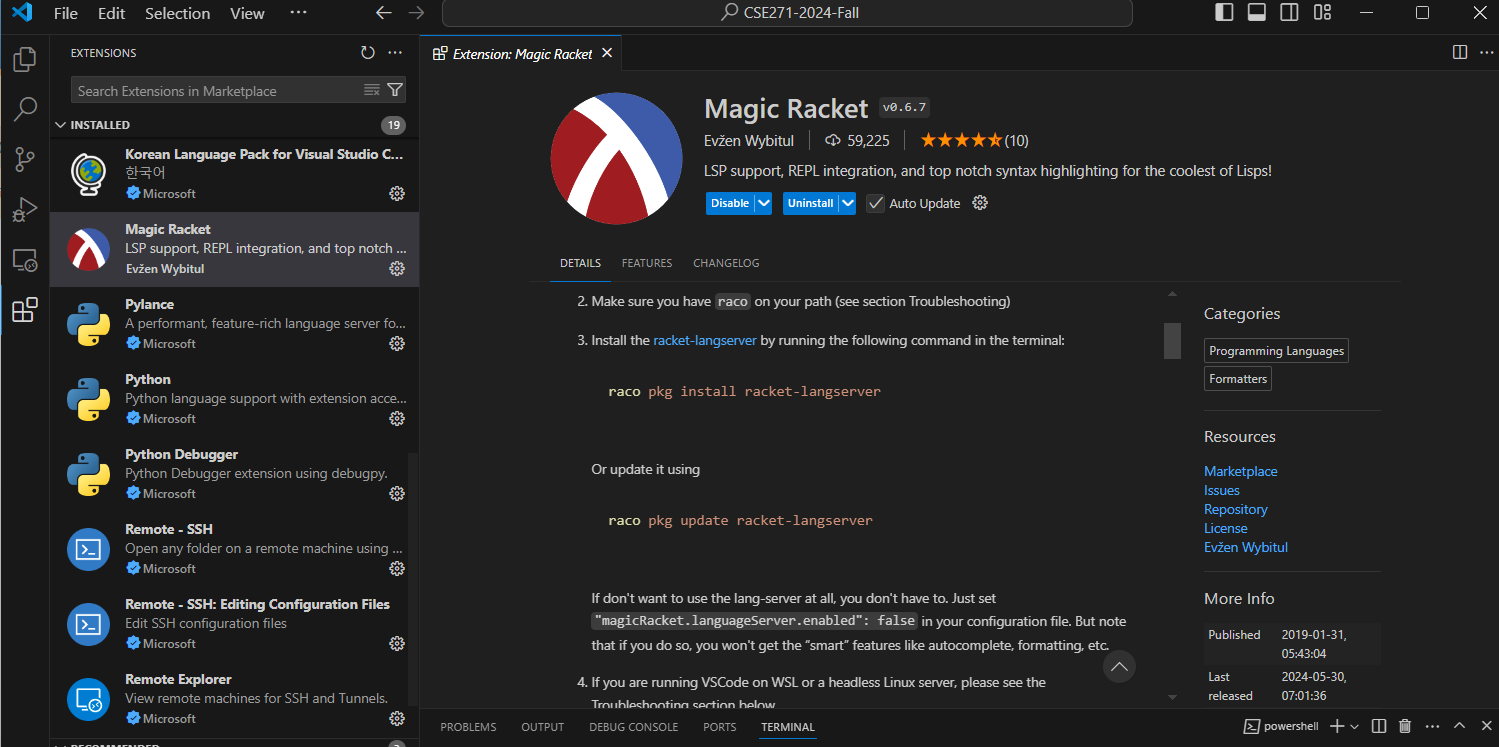Split the editor right
Image resolution: width=1499 pixels, height=747 pixels.
pyautogui.click(x=1460, y=53)
